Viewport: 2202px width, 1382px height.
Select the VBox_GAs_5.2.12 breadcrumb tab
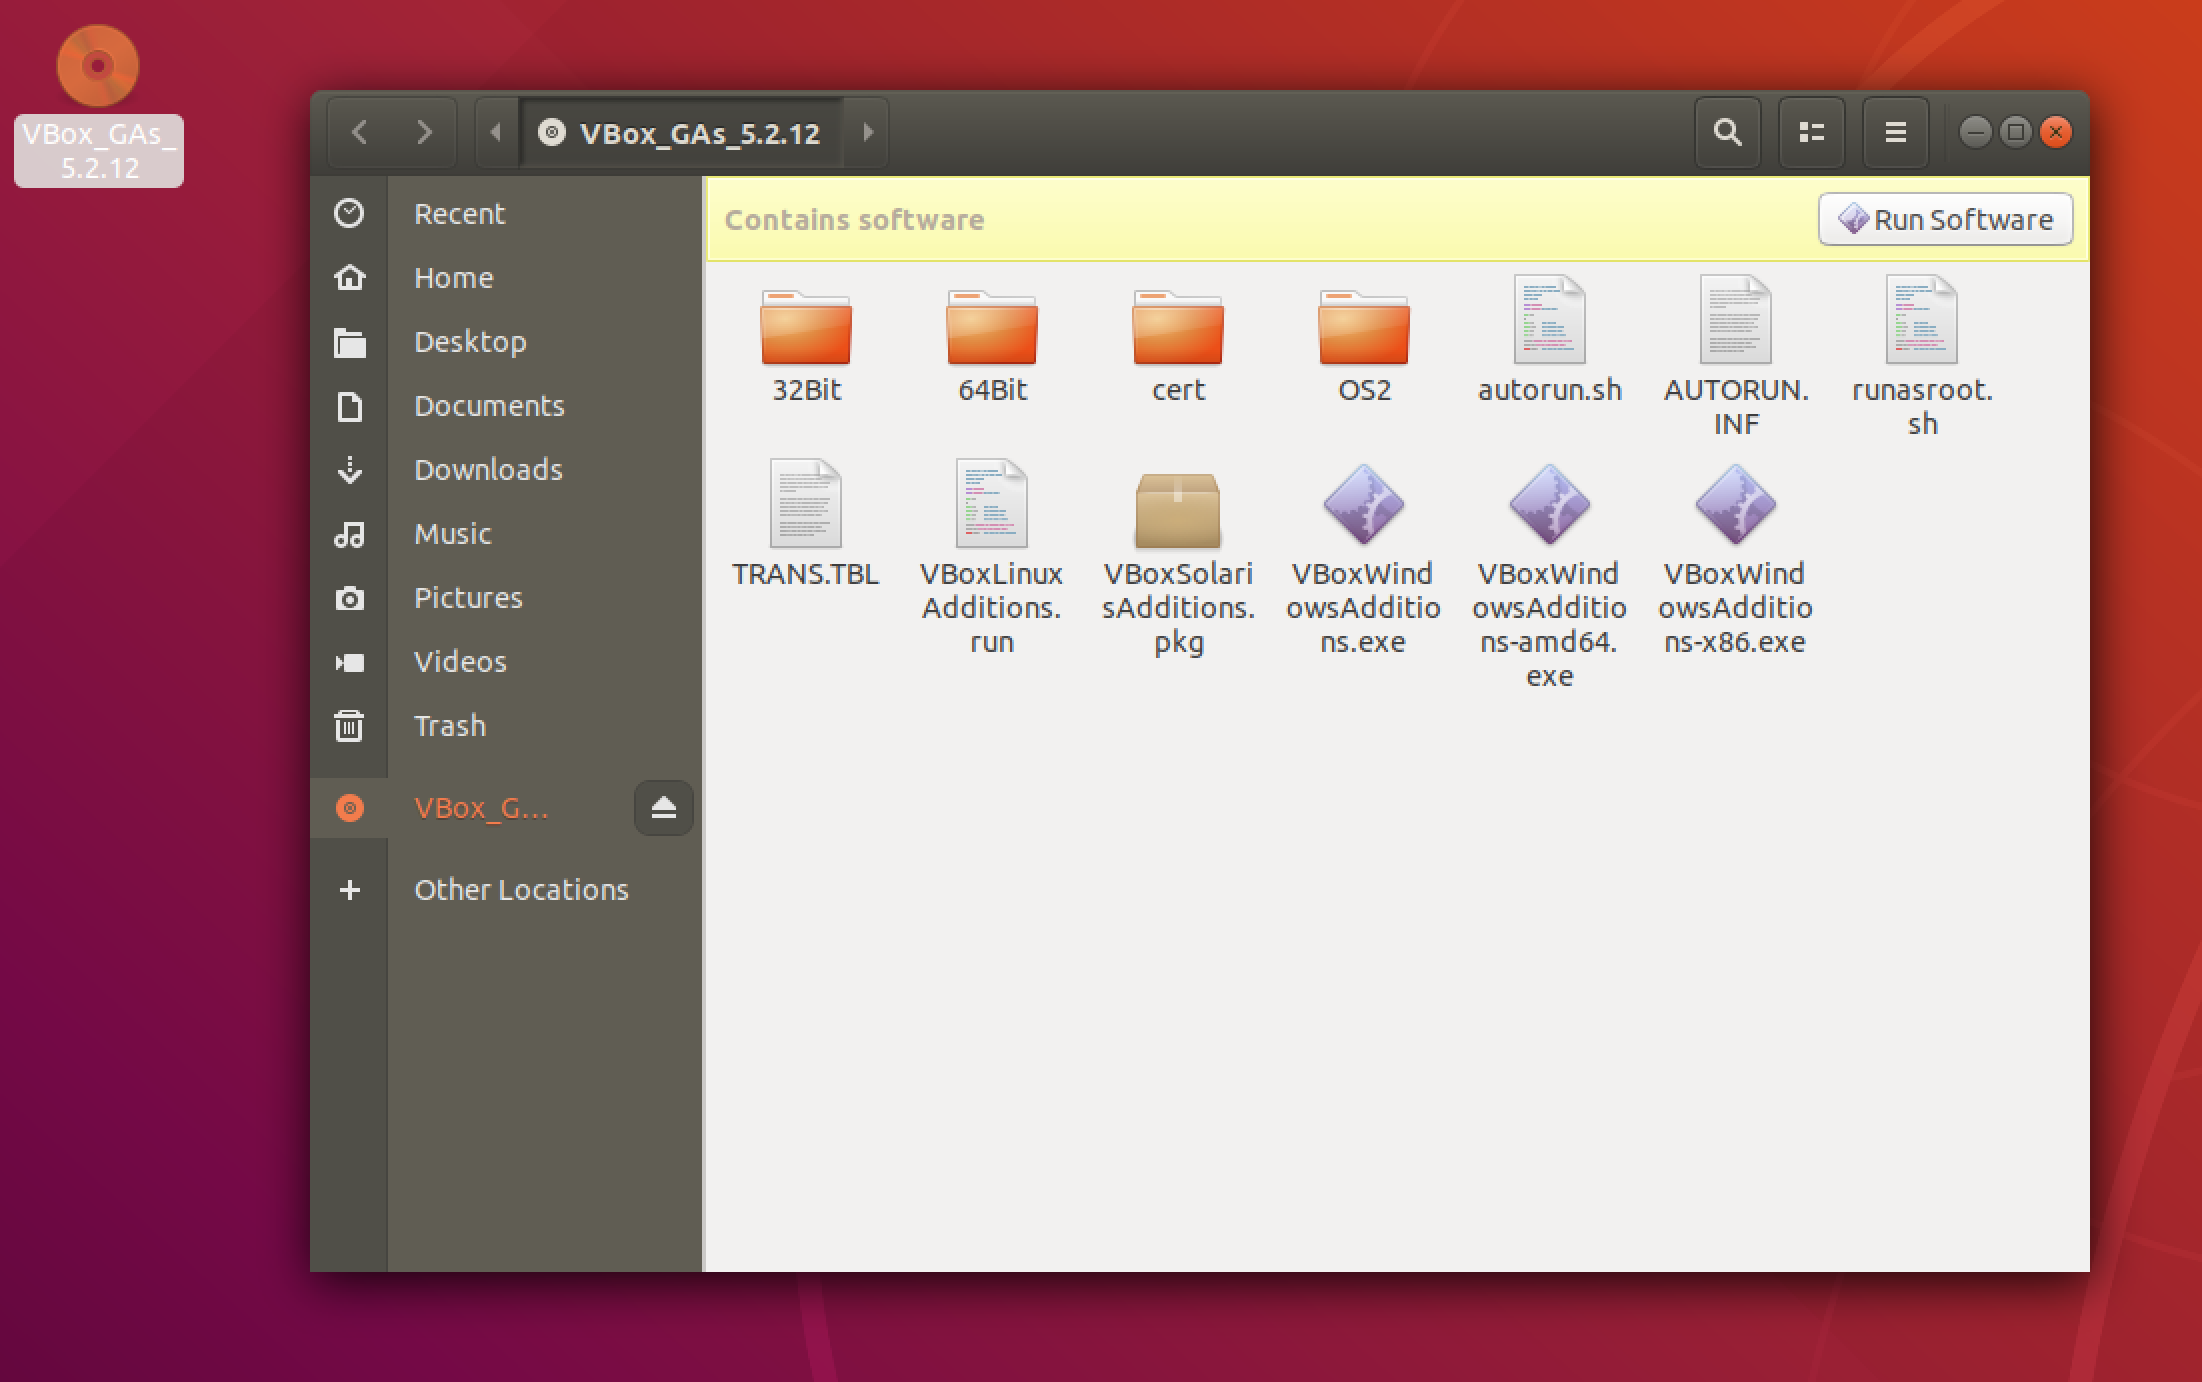(700, 132)
